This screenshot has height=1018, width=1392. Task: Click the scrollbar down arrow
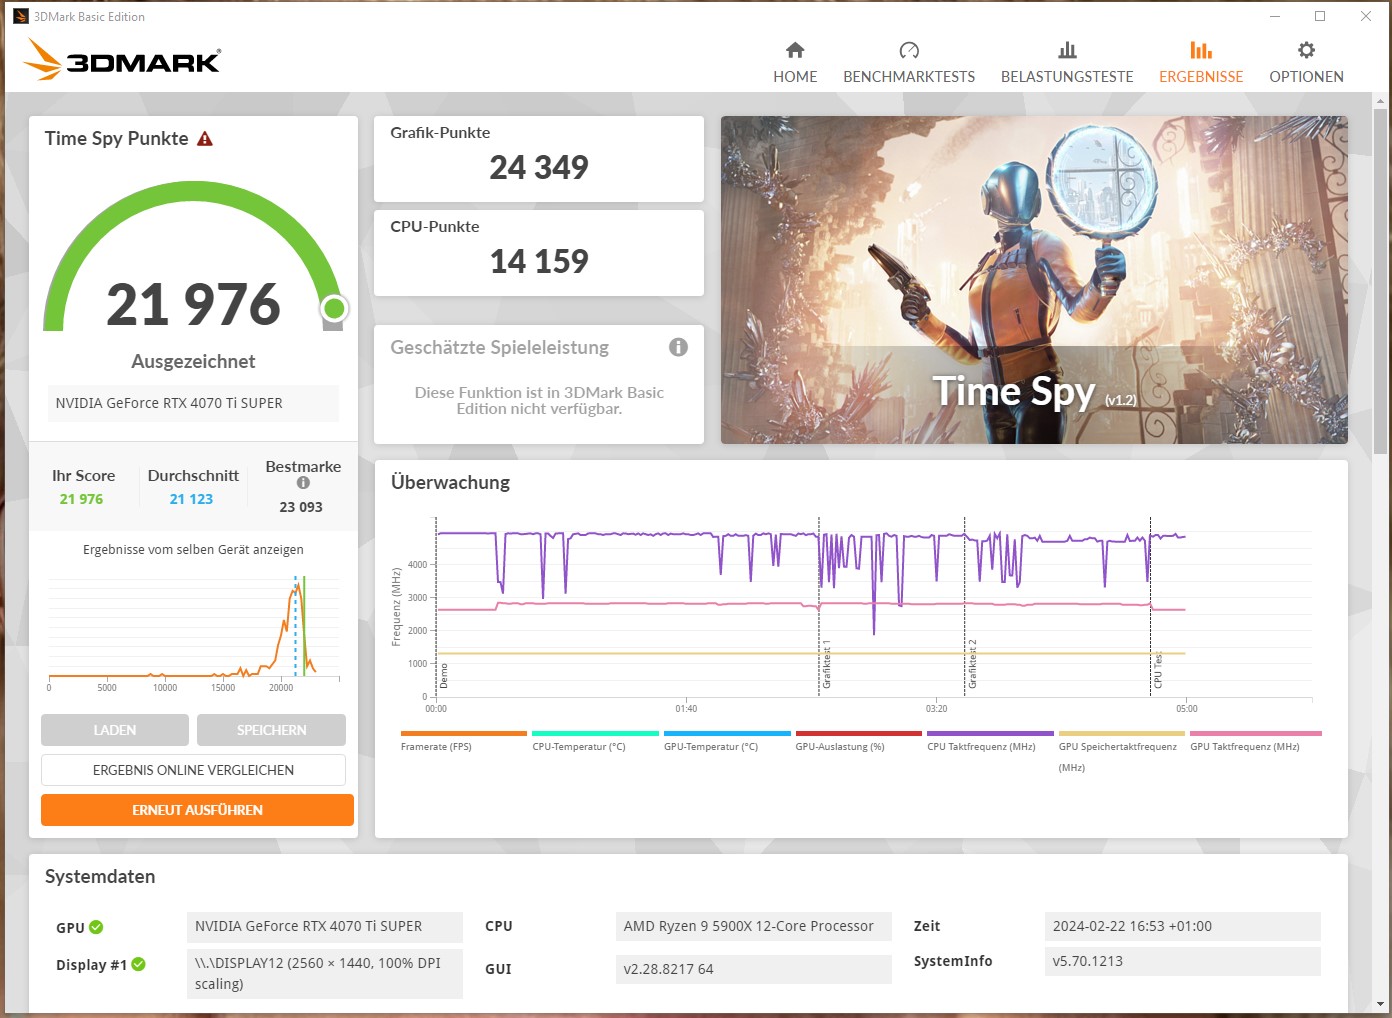pos(1381,1004)
